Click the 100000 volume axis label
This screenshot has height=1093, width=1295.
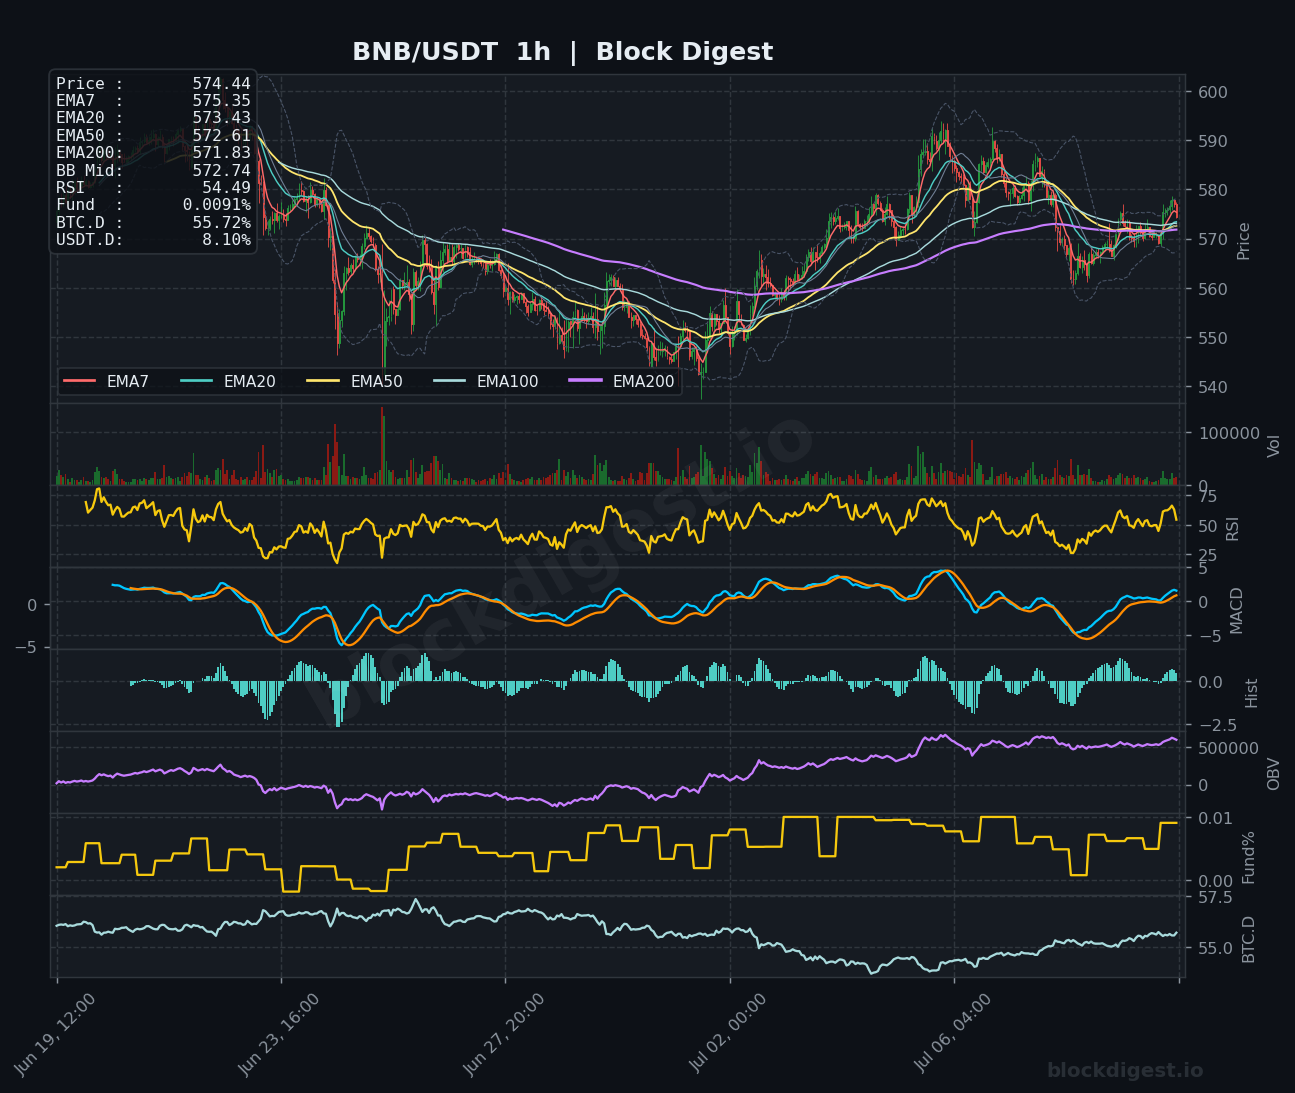coord(1229,433)
